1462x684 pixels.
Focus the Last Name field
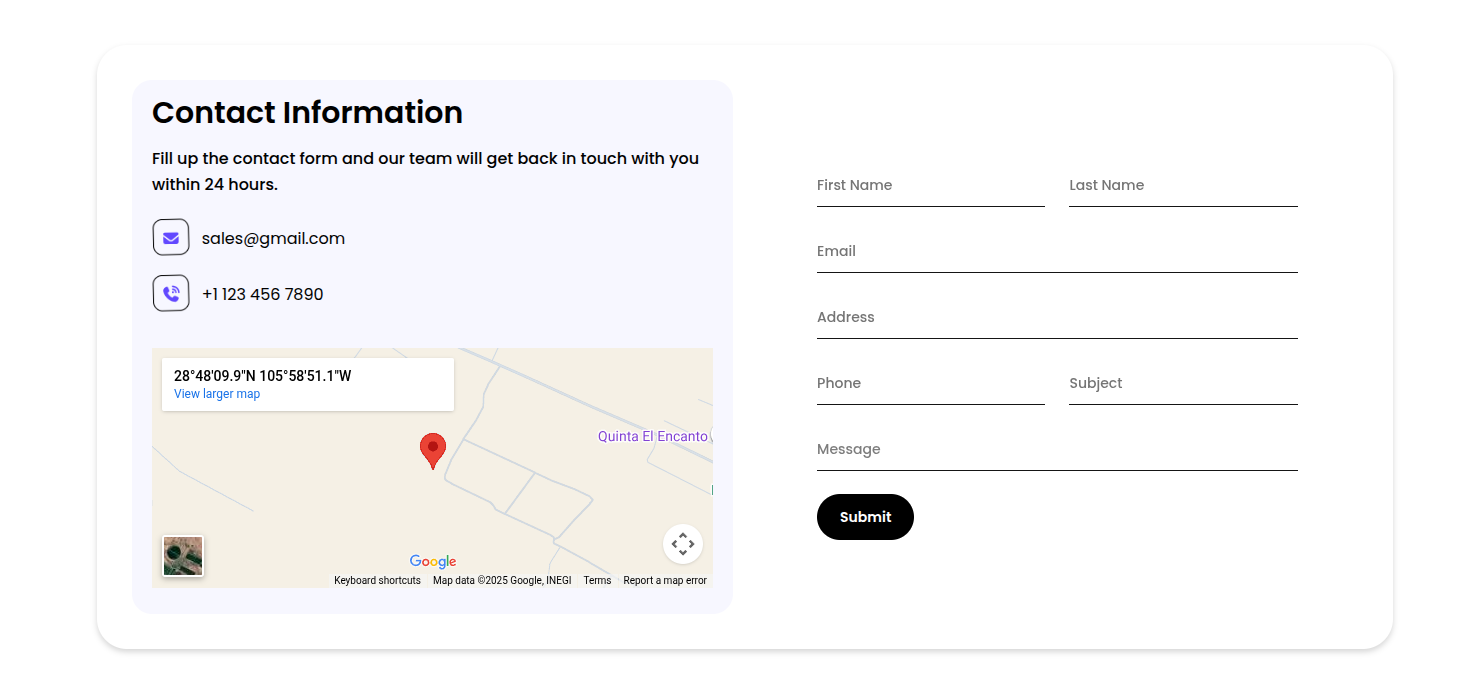pos(1183,186)
